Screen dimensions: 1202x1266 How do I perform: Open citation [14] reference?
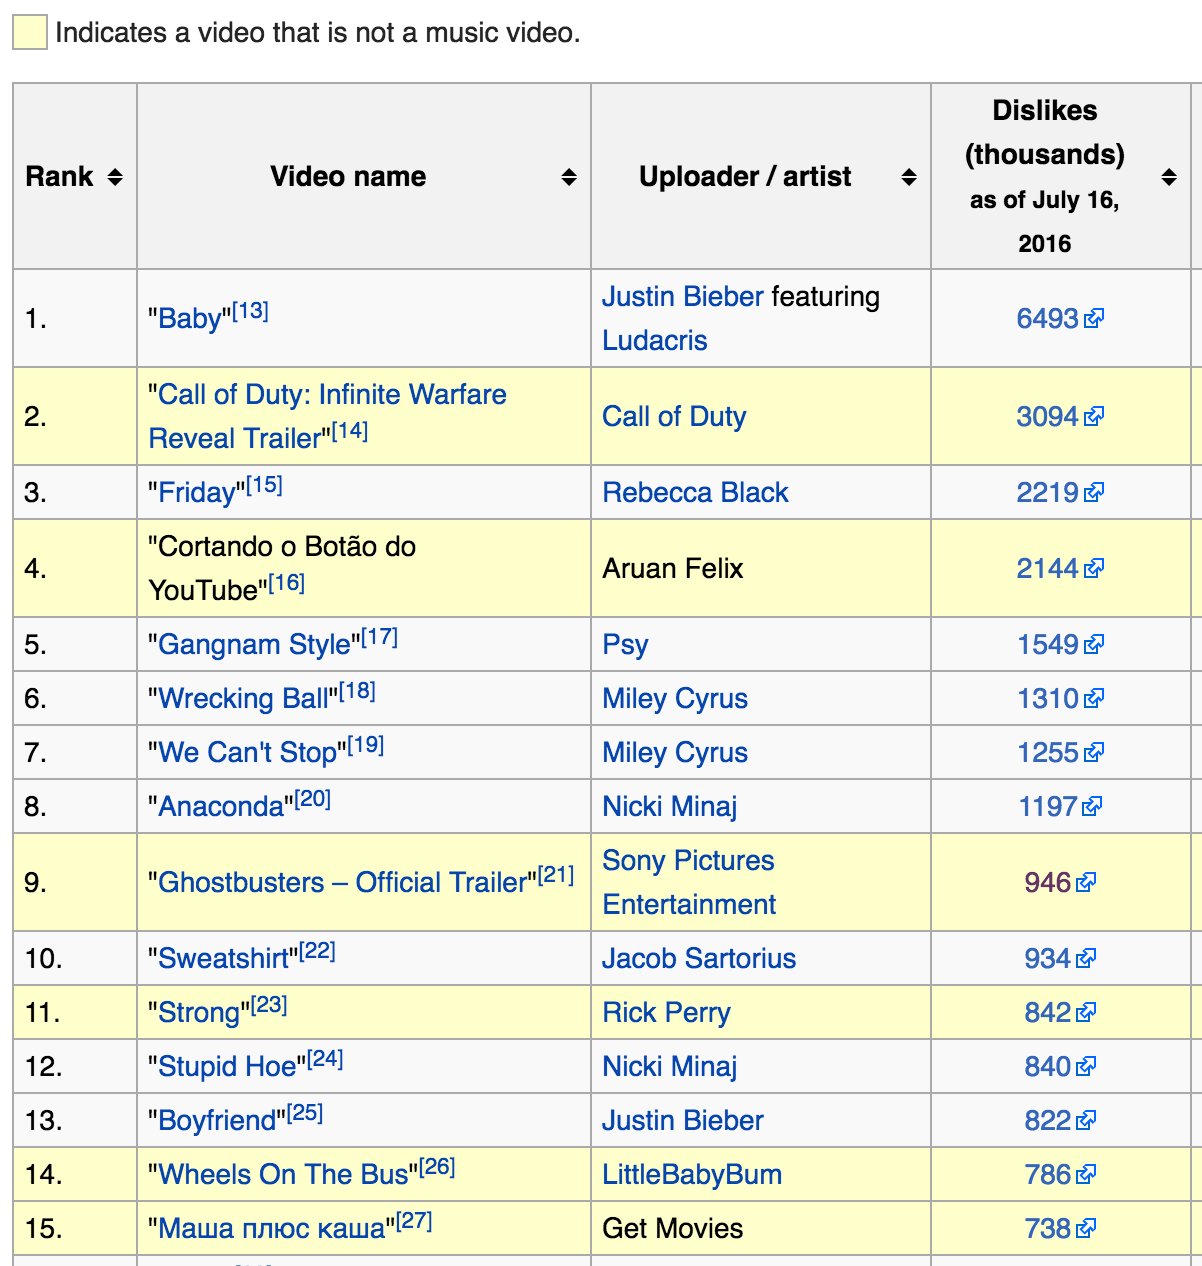coord(350,431)
